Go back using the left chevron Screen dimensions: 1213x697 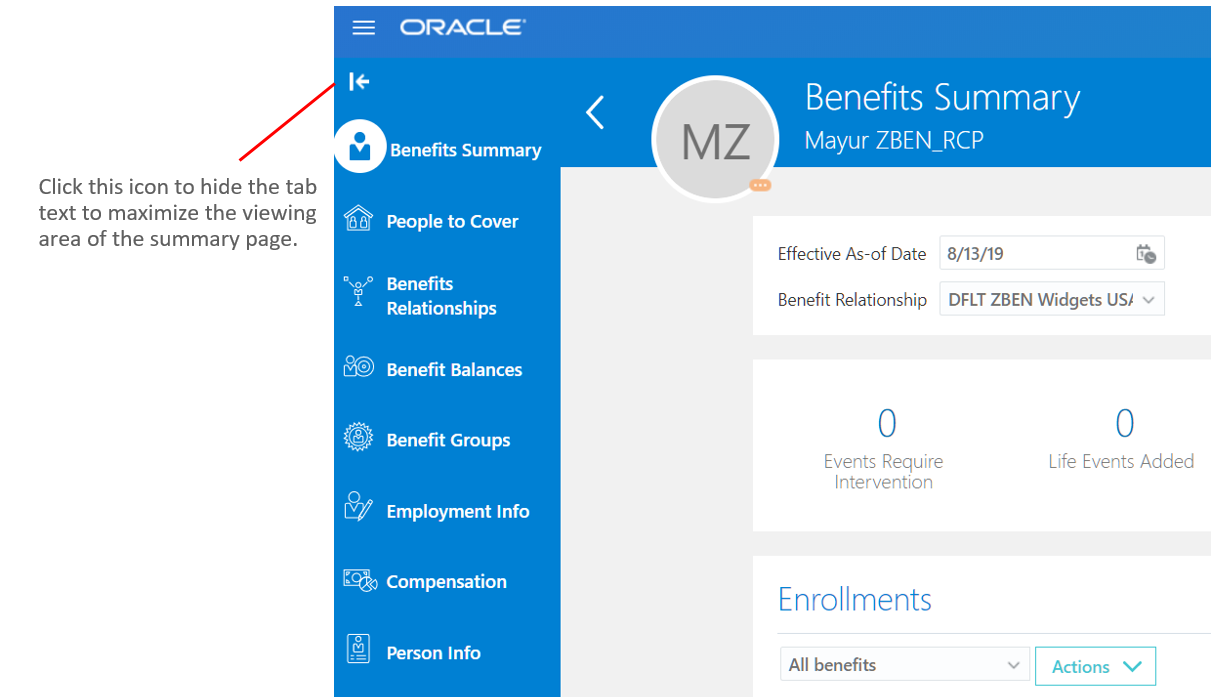coord(595,112)
